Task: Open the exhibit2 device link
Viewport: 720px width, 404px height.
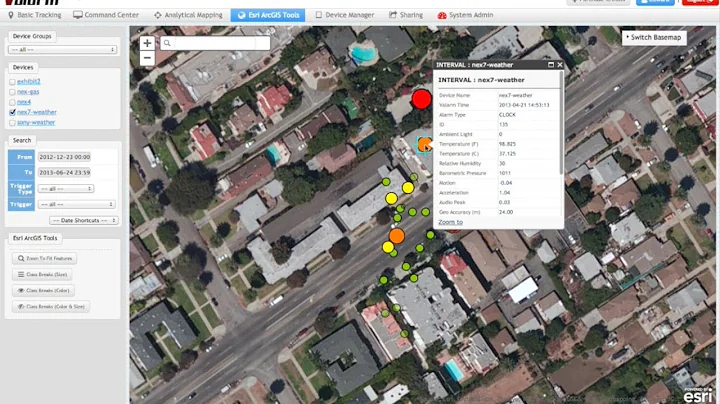Action: [28, 81]
